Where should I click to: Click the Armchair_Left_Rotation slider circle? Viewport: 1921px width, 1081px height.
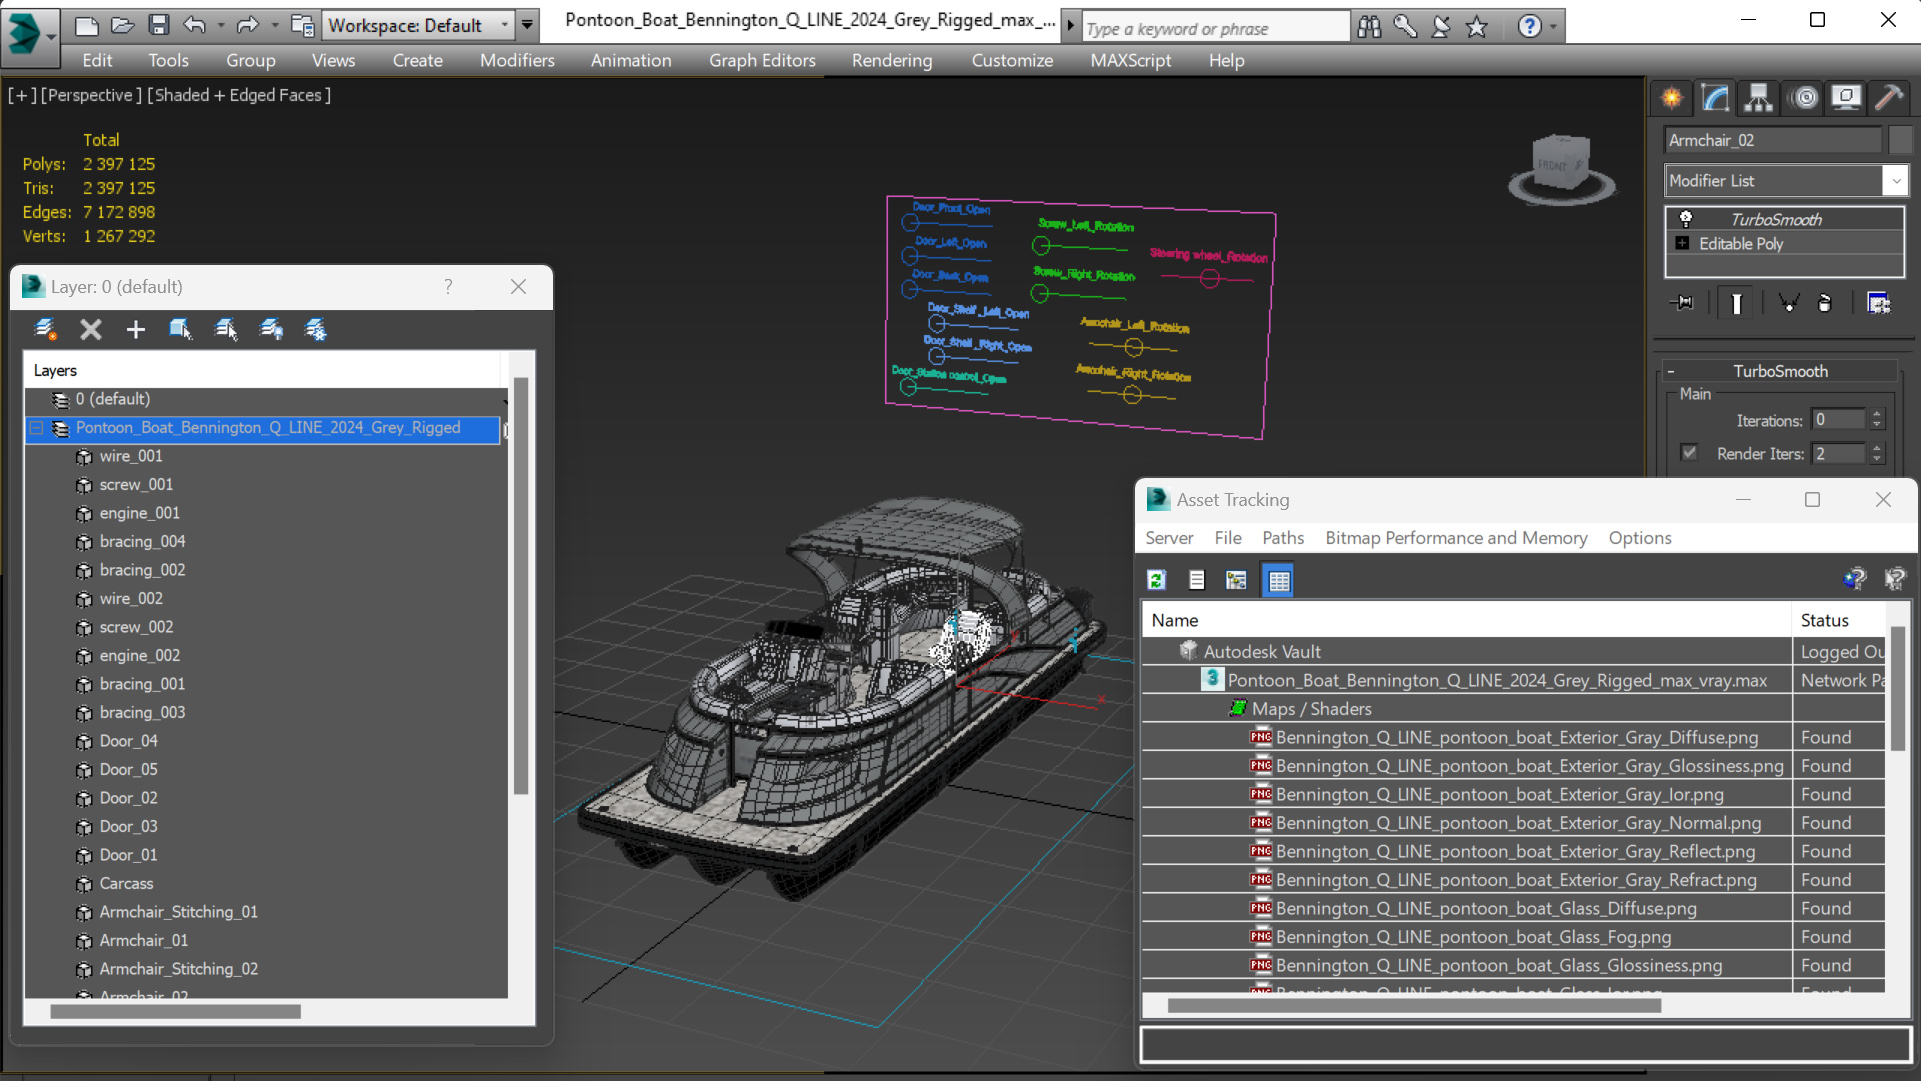coord(1133,347)
